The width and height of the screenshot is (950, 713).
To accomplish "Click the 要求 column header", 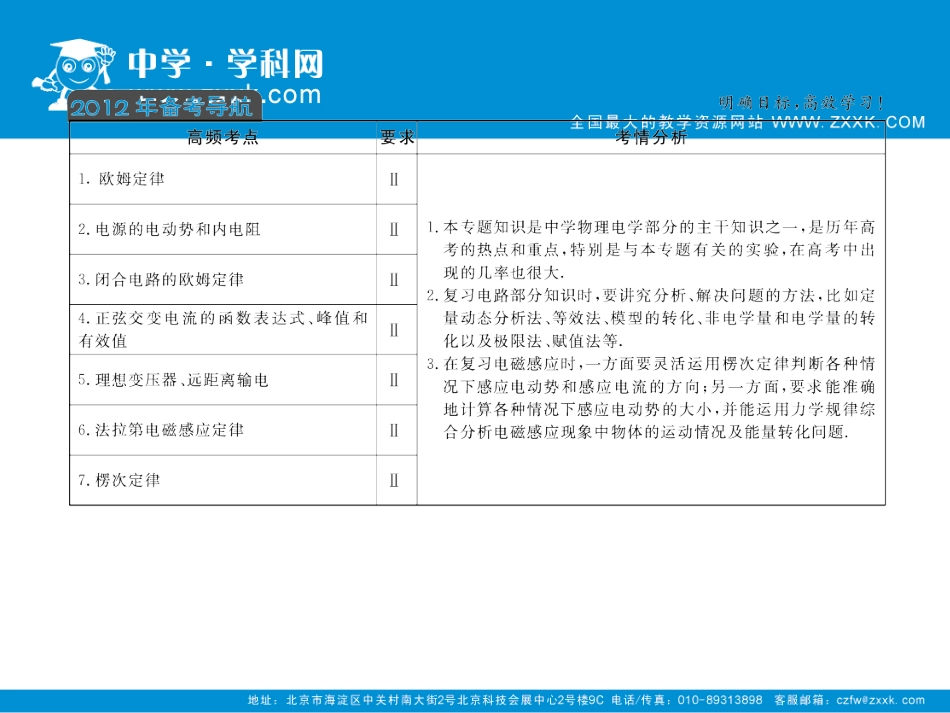I will pyautogui.click(x=396, y=138).
